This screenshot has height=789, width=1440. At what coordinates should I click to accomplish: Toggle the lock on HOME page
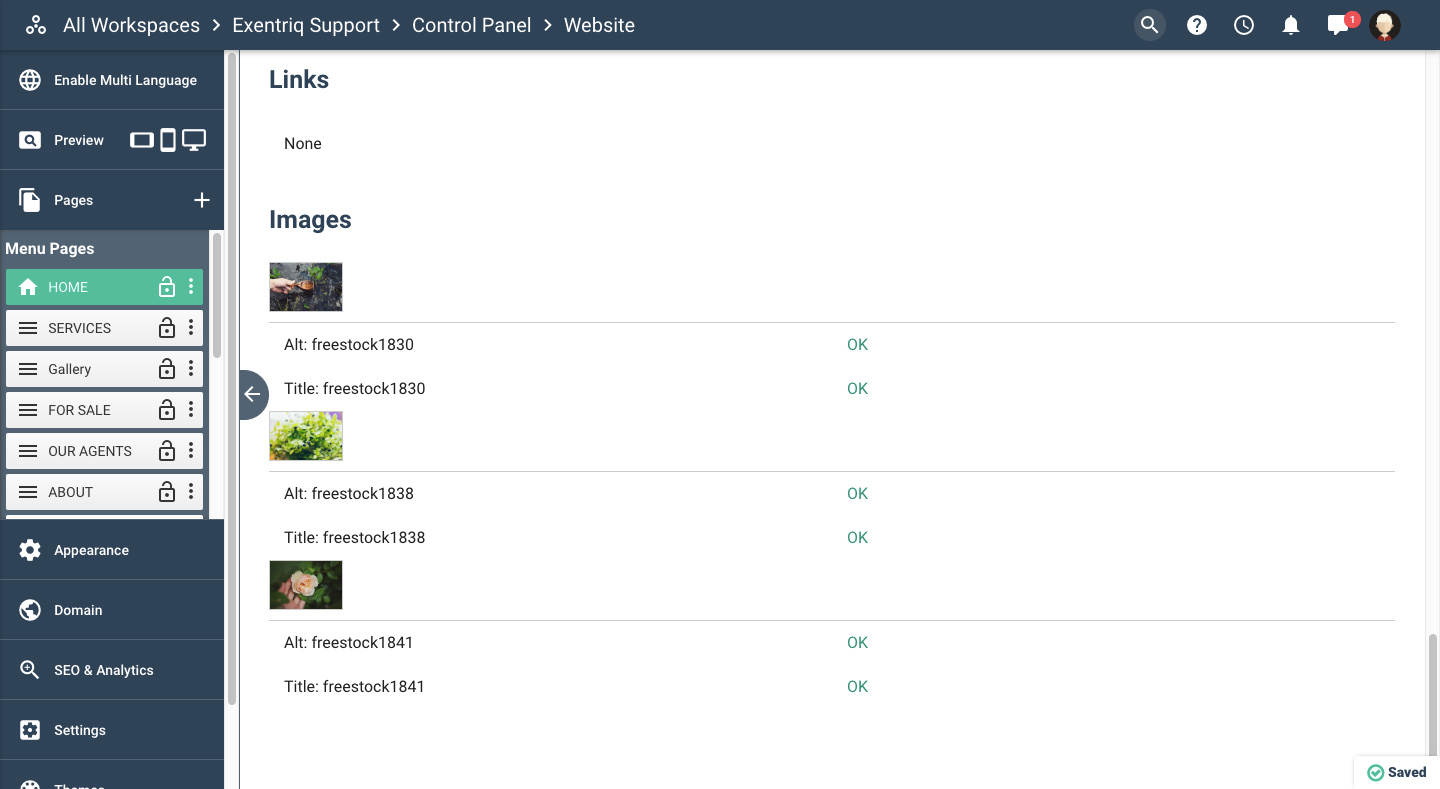pyautogui.click(x=167, y=288)
